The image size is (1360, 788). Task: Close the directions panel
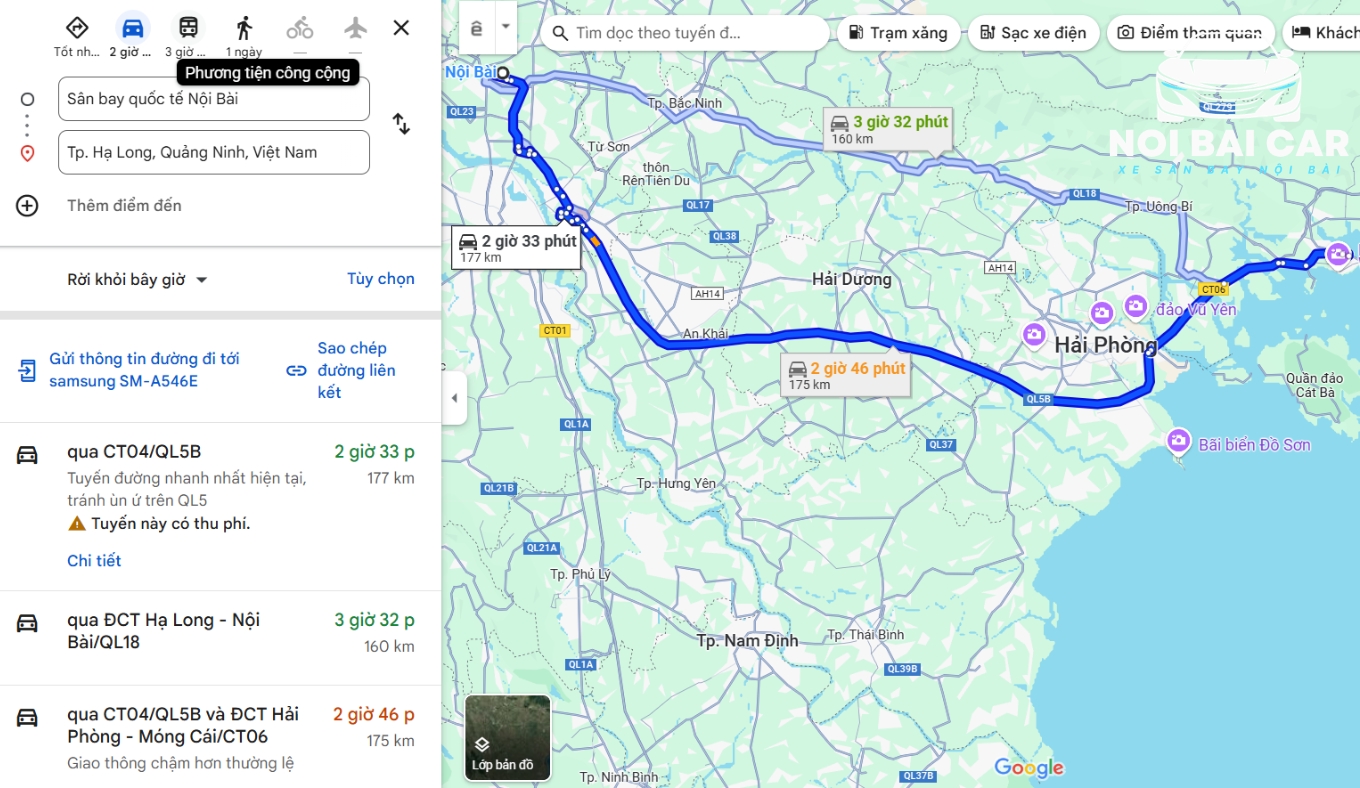coord(401,28)
